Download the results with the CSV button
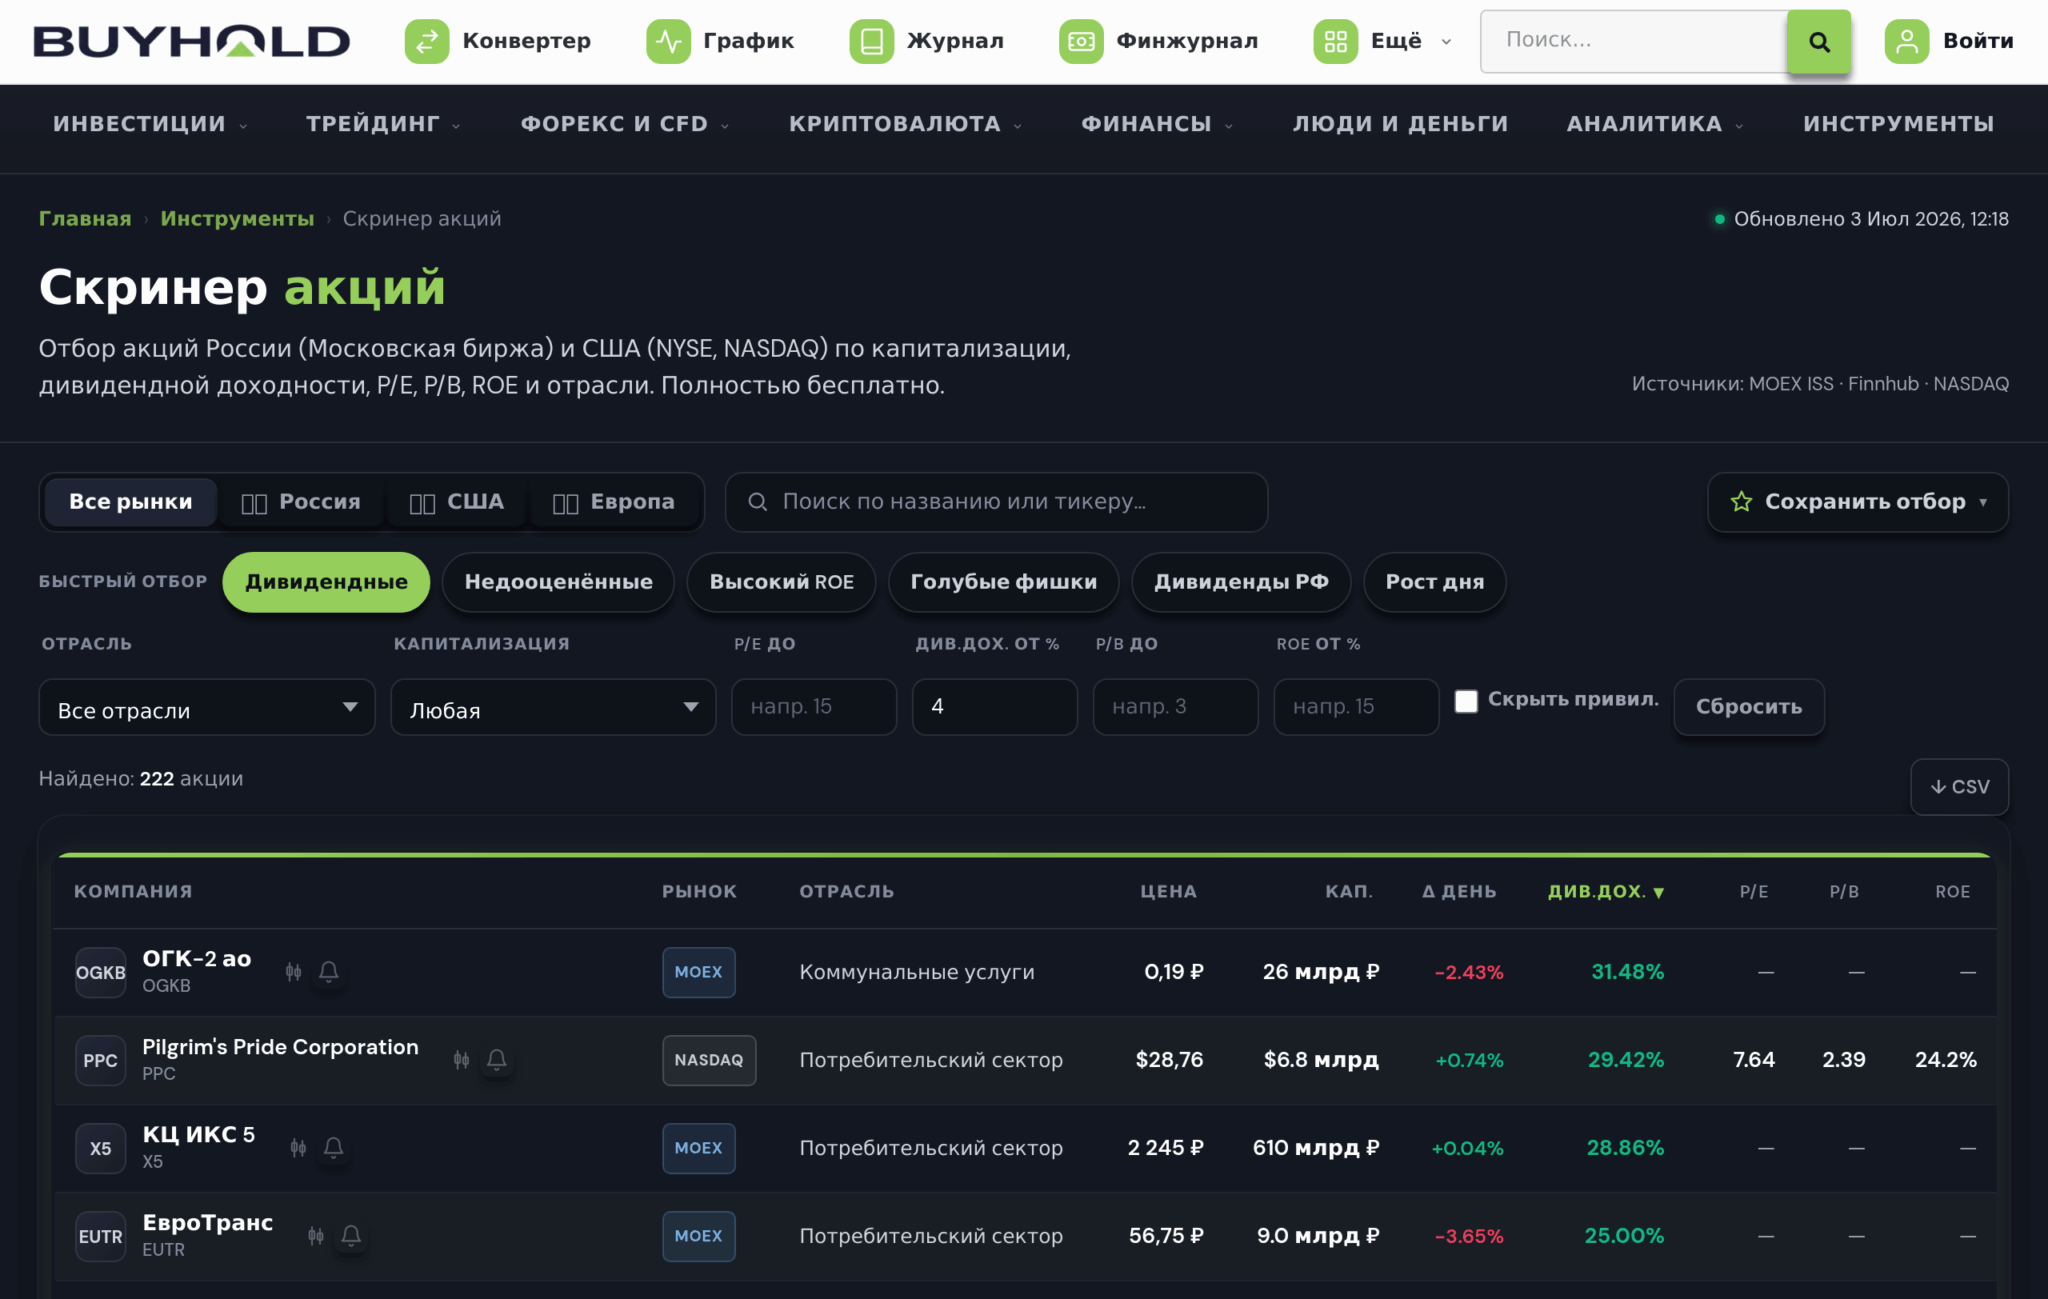2048x1299 pixels. (x=1959, y=786)
